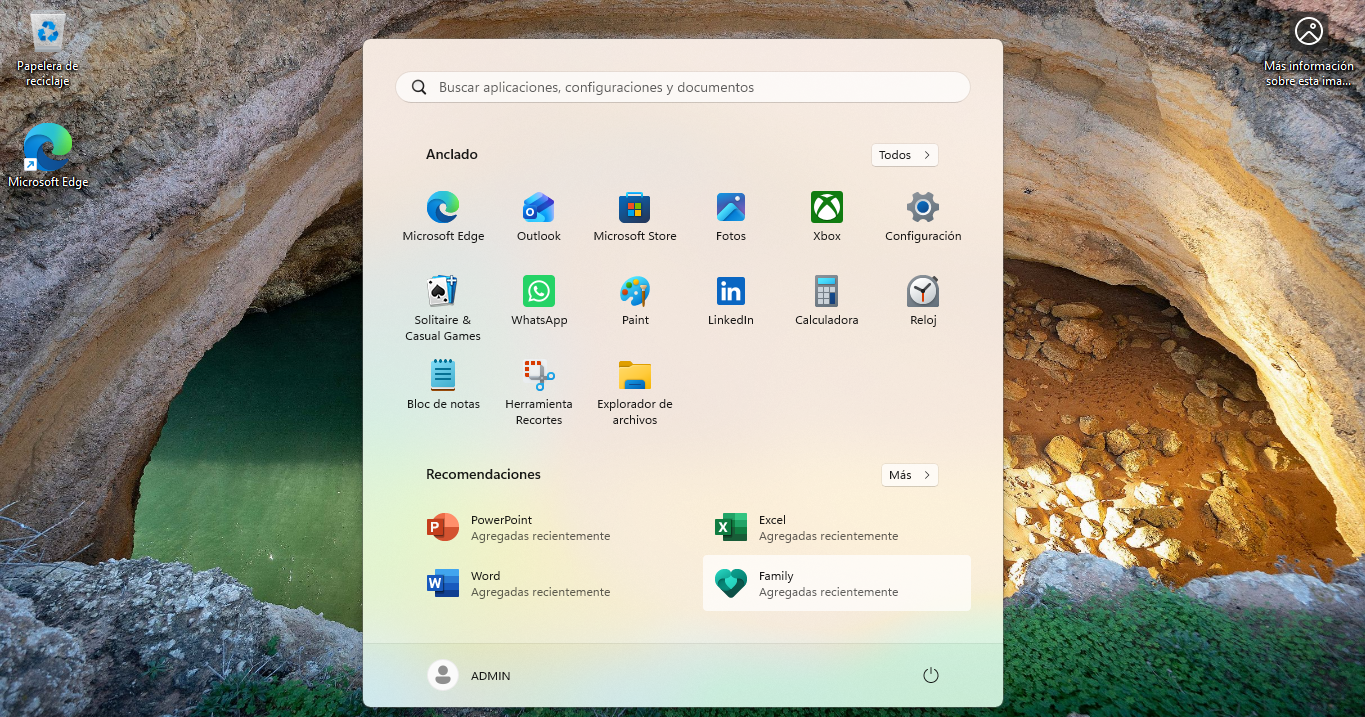Image resolution: width=1365 pixels, height=717 pixels.
Task: Click the 'Recomendaciones' section heading
Action: 483,474
